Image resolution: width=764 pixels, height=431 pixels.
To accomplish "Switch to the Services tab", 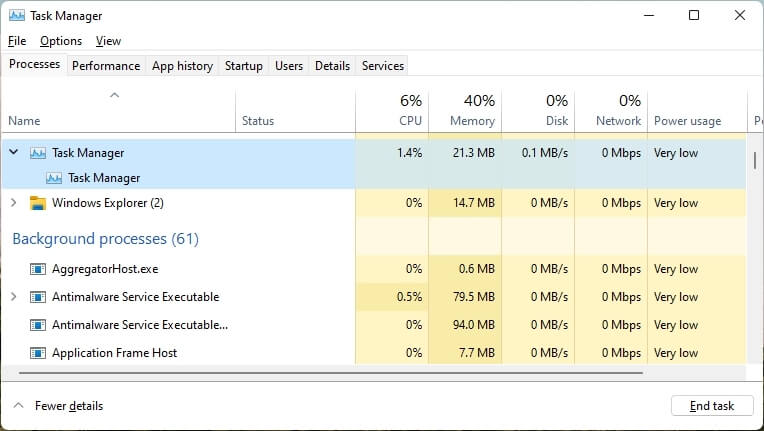I will click(382, 66).
